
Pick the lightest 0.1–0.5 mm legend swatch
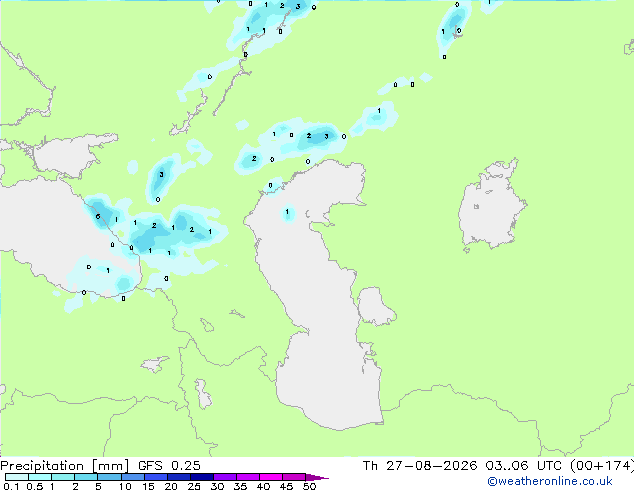(17, 477)
